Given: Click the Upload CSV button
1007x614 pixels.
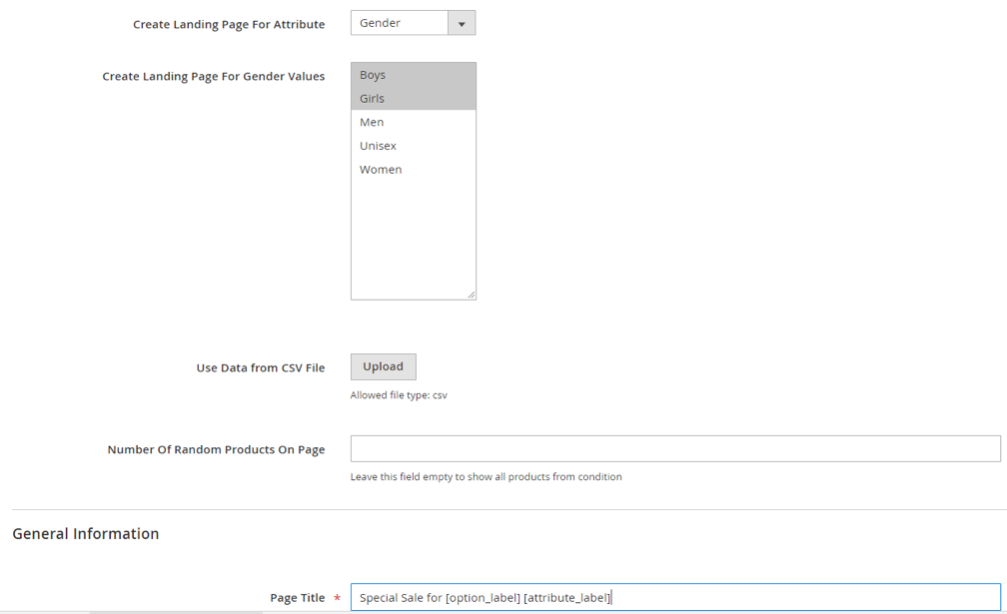Looking at the screenshot, I should 383,367.
